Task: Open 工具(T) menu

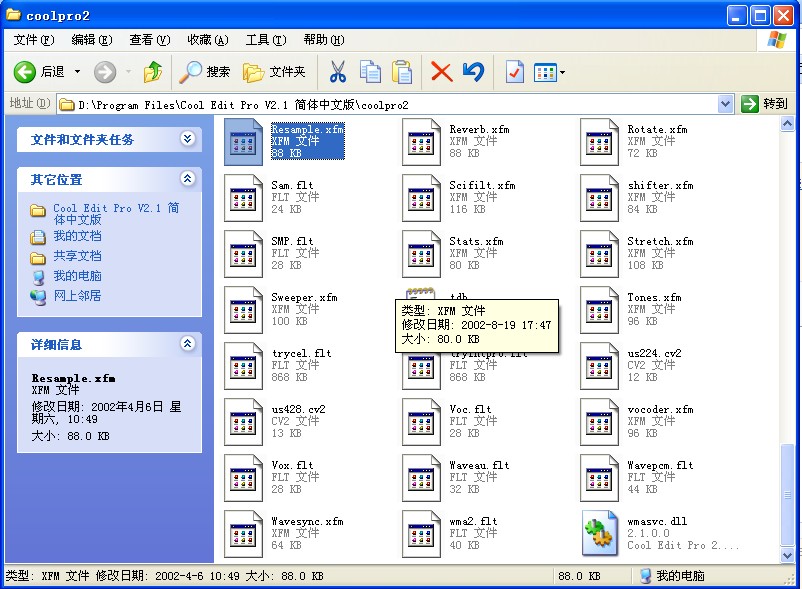Action: pyautogui.click(x=266, y=40)
